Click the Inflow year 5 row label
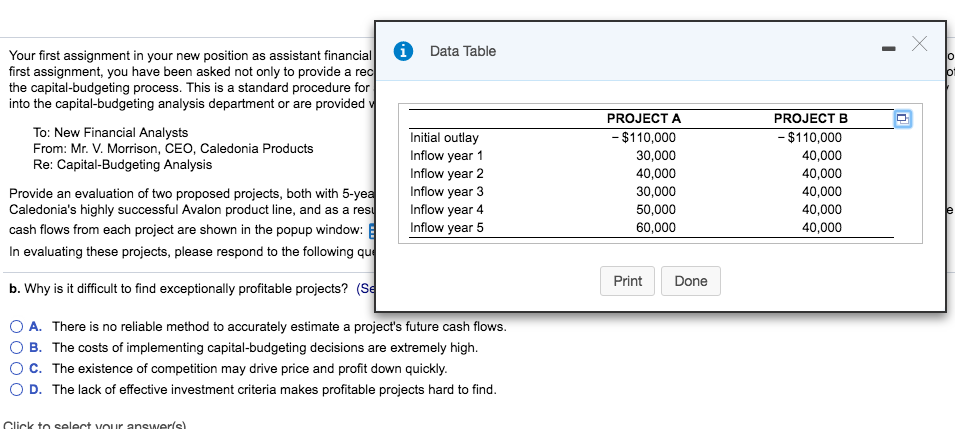The height and width of the screenshot is (429, 955). point(446,228)
